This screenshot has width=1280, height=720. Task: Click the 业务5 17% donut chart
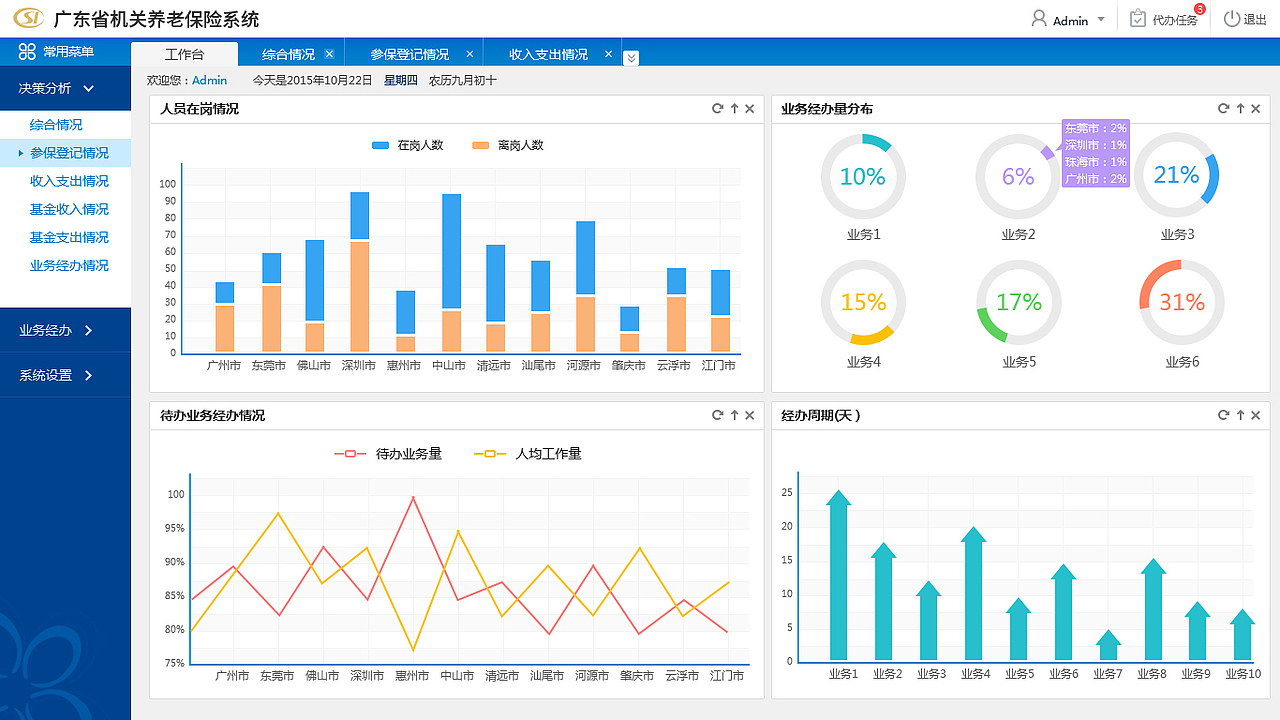1019,302
